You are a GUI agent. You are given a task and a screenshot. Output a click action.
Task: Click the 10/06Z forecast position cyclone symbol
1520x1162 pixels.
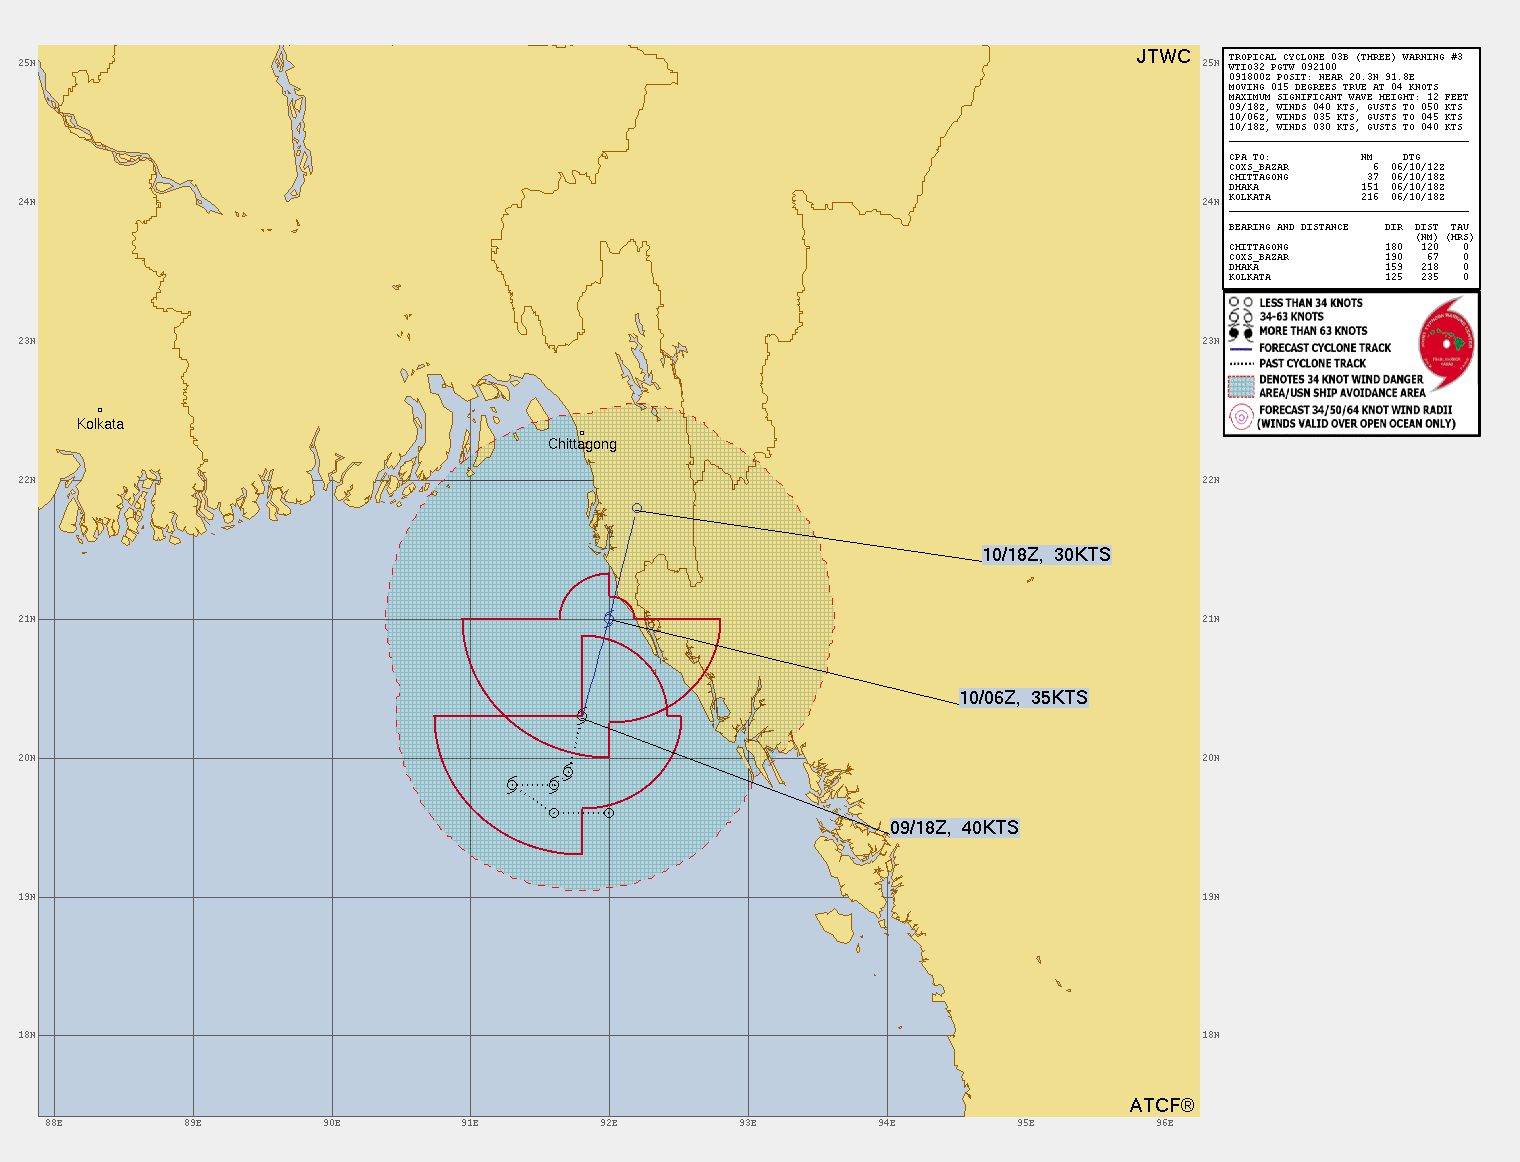click(609, 619)
